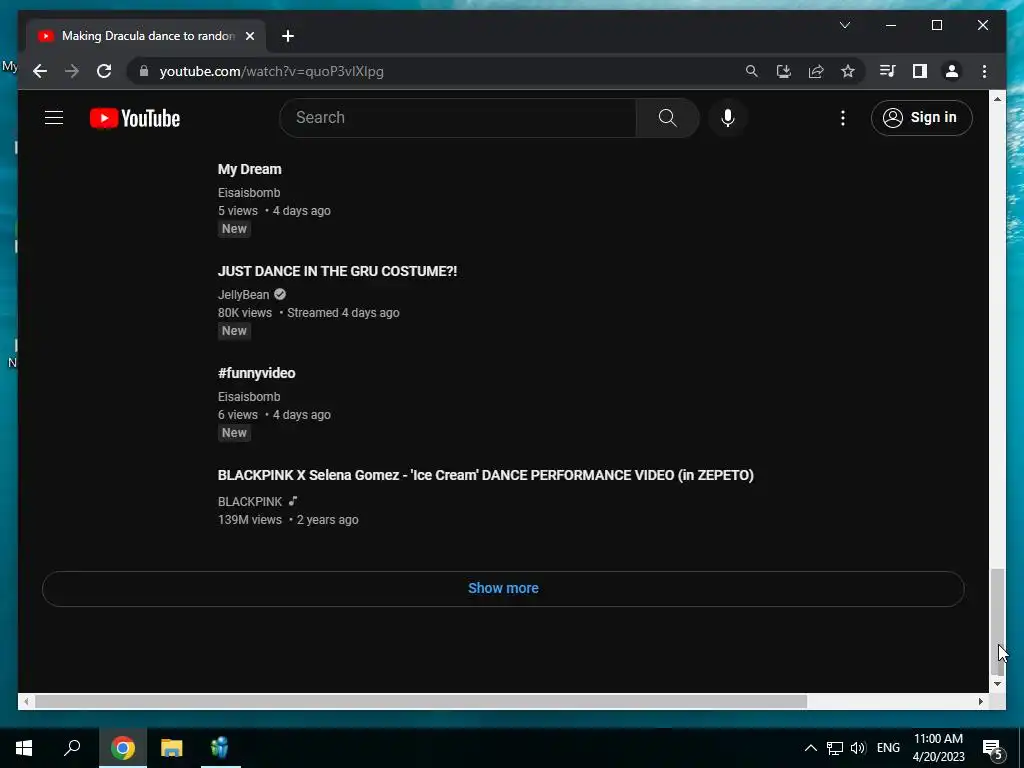Toggle Chrome side panel
This screenshot has width=1024, height=768.
tap(920, 71)
